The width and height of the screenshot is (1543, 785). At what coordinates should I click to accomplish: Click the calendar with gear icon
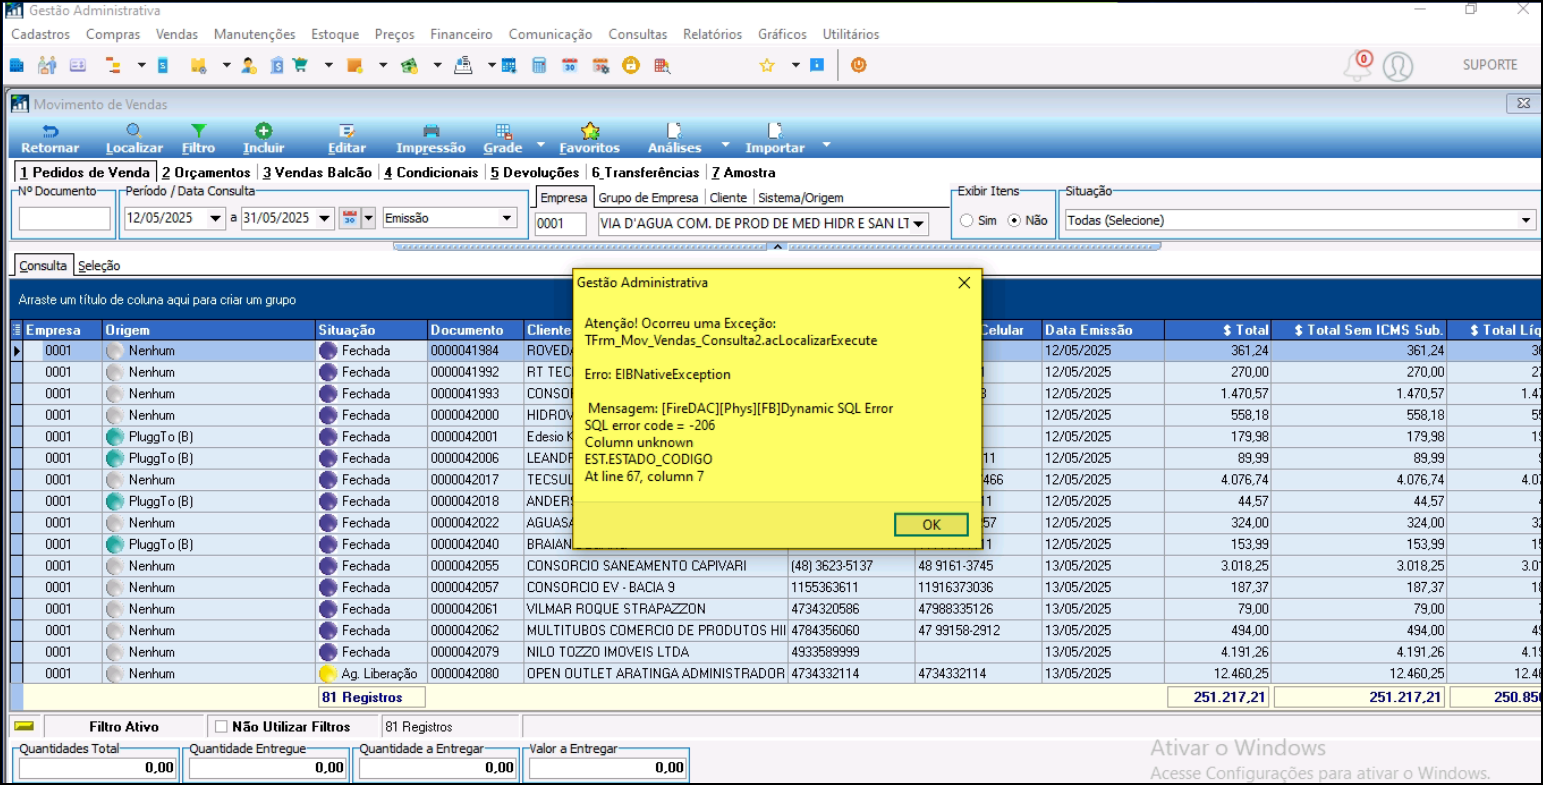pos(600,65)
